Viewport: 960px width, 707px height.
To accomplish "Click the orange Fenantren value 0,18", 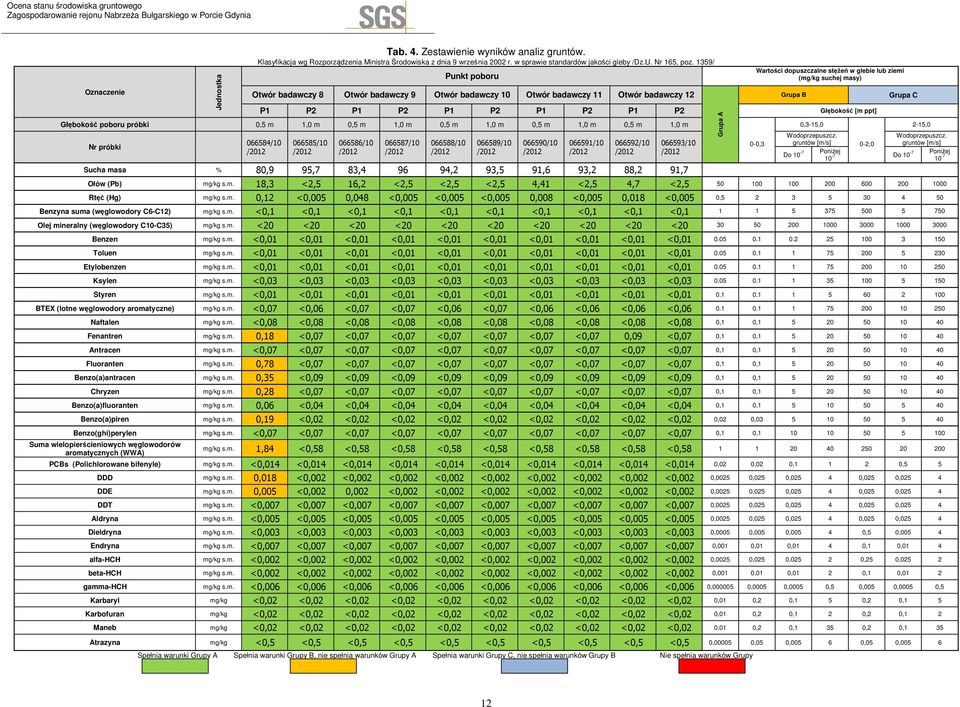I will coord(264,336).
